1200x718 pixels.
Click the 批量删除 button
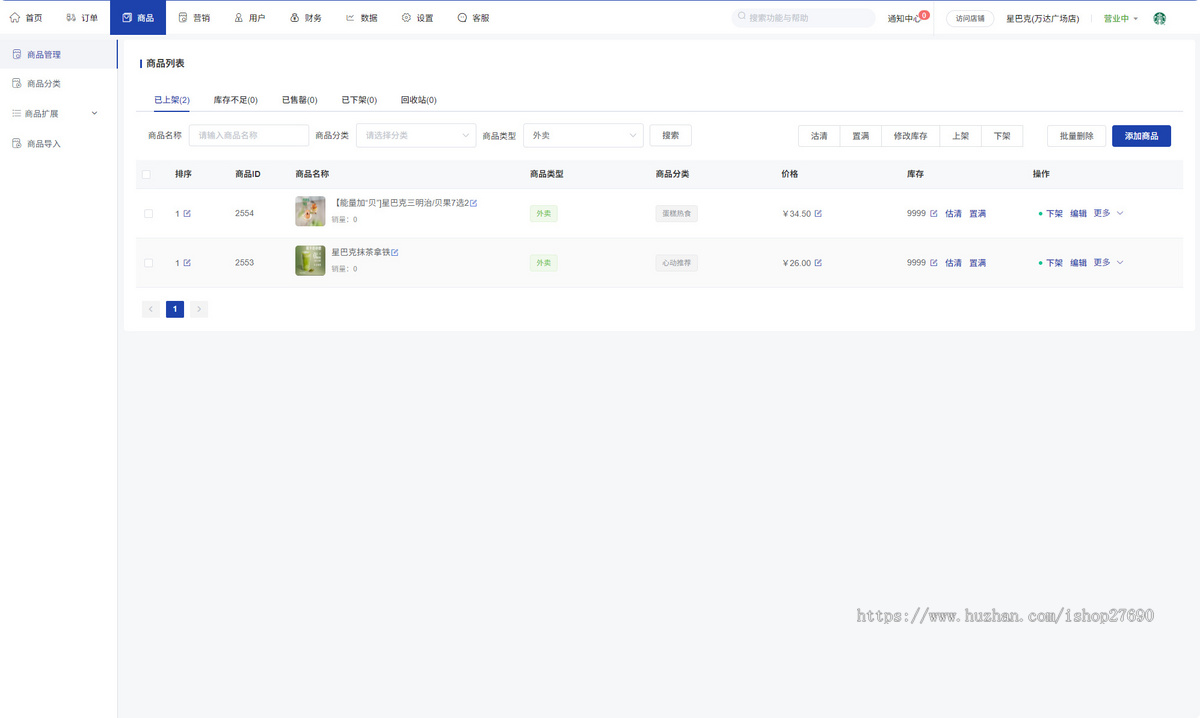tap(1077, 136)
